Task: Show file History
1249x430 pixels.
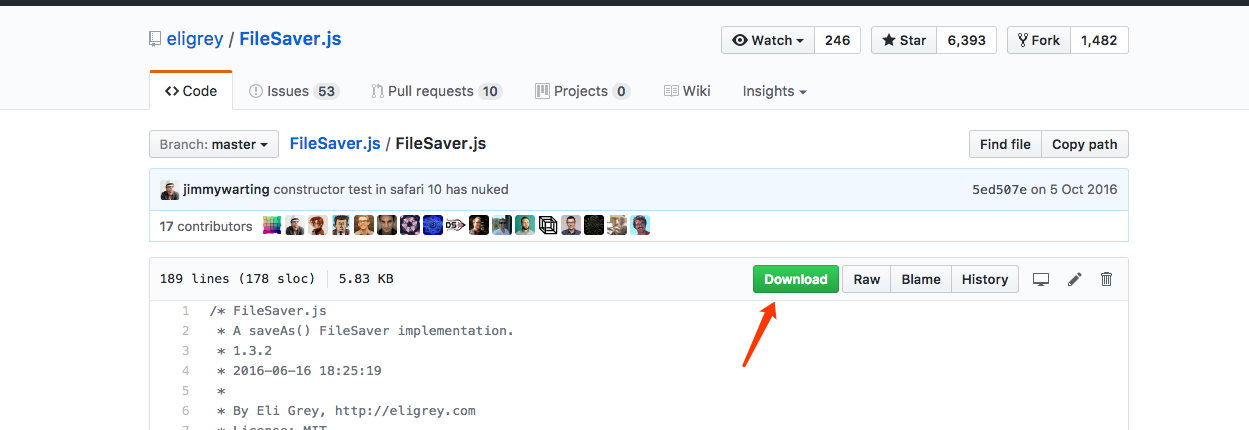Action: tap(985, 279)
